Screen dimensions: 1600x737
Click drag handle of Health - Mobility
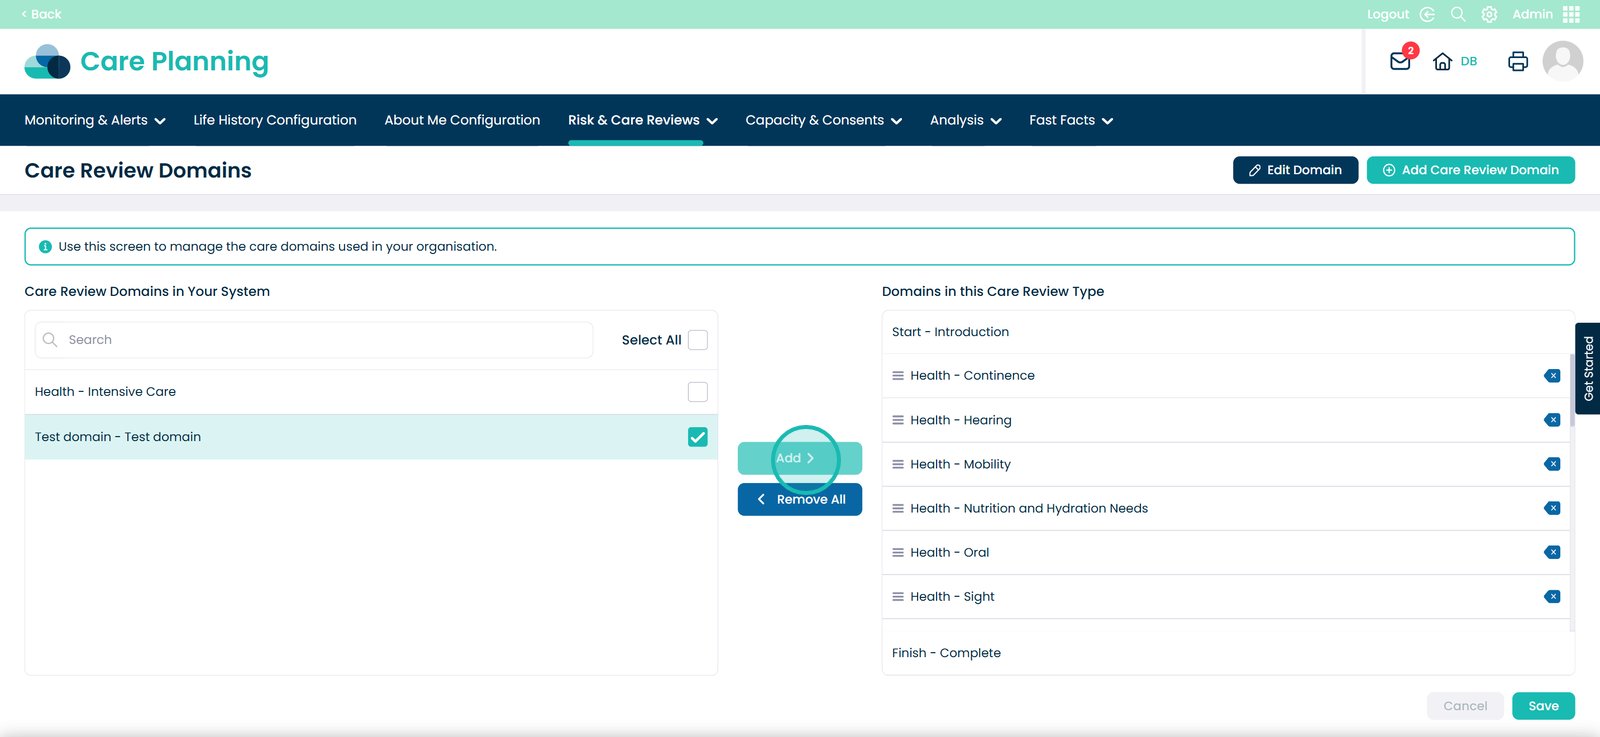[x=898, y=464]
